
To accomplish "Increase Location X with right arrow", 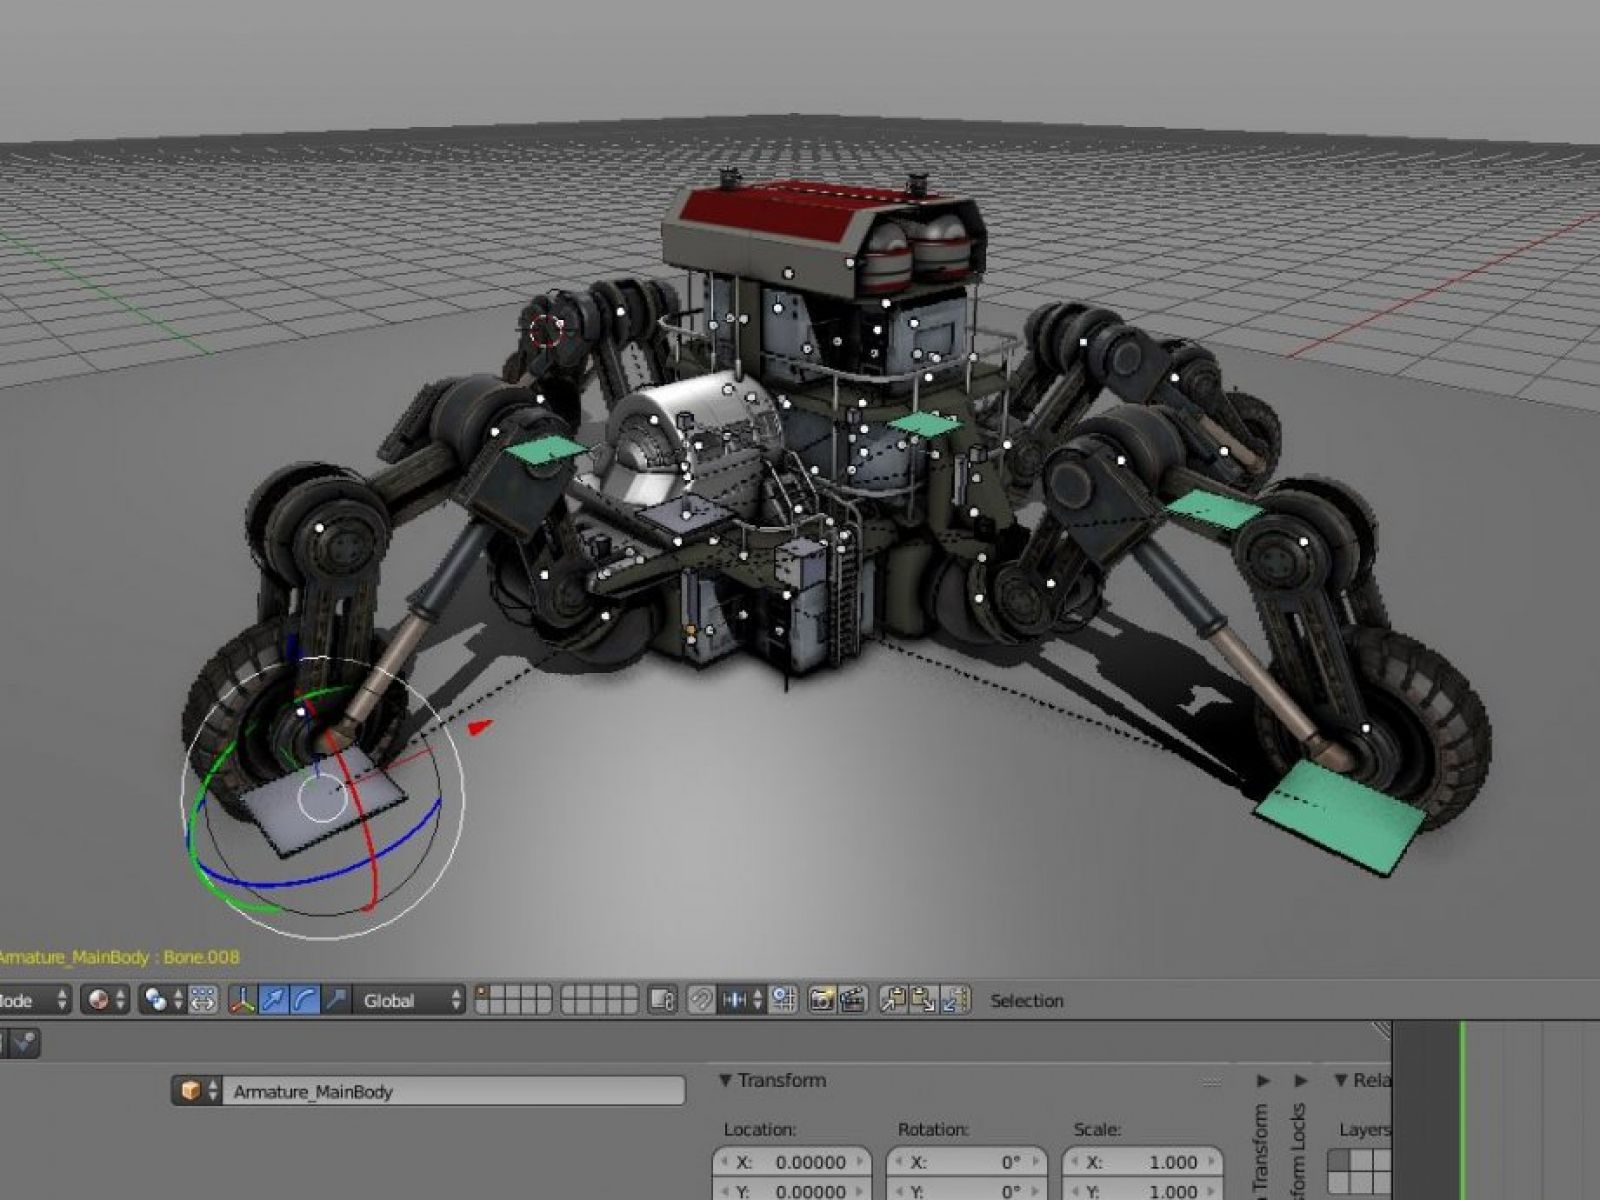I will click(x=861, y=1162).
